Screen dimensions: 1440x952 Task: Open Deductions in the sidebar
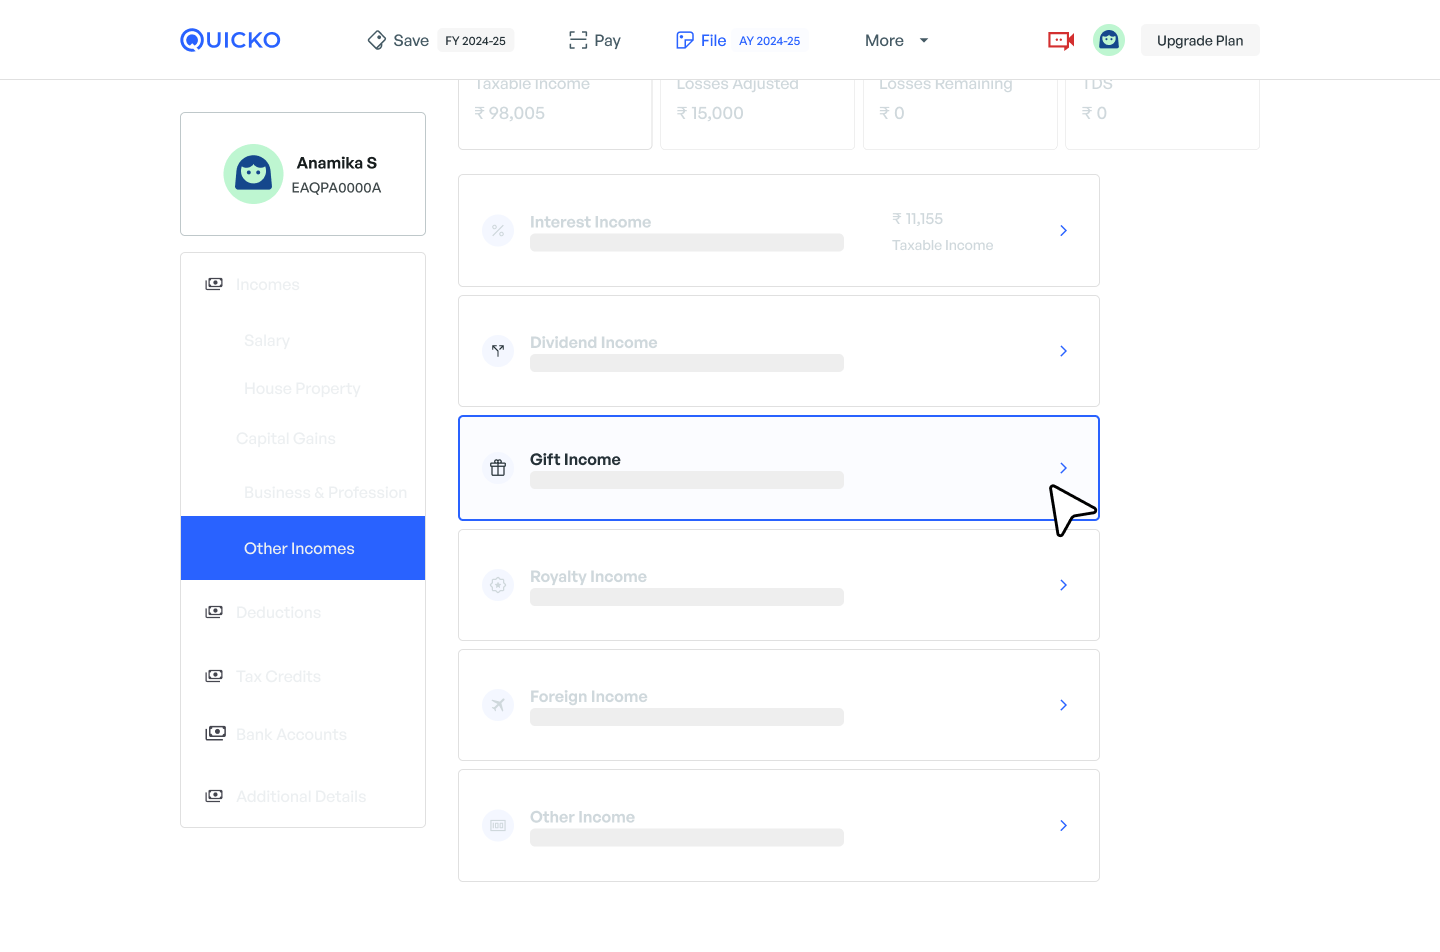278,612
